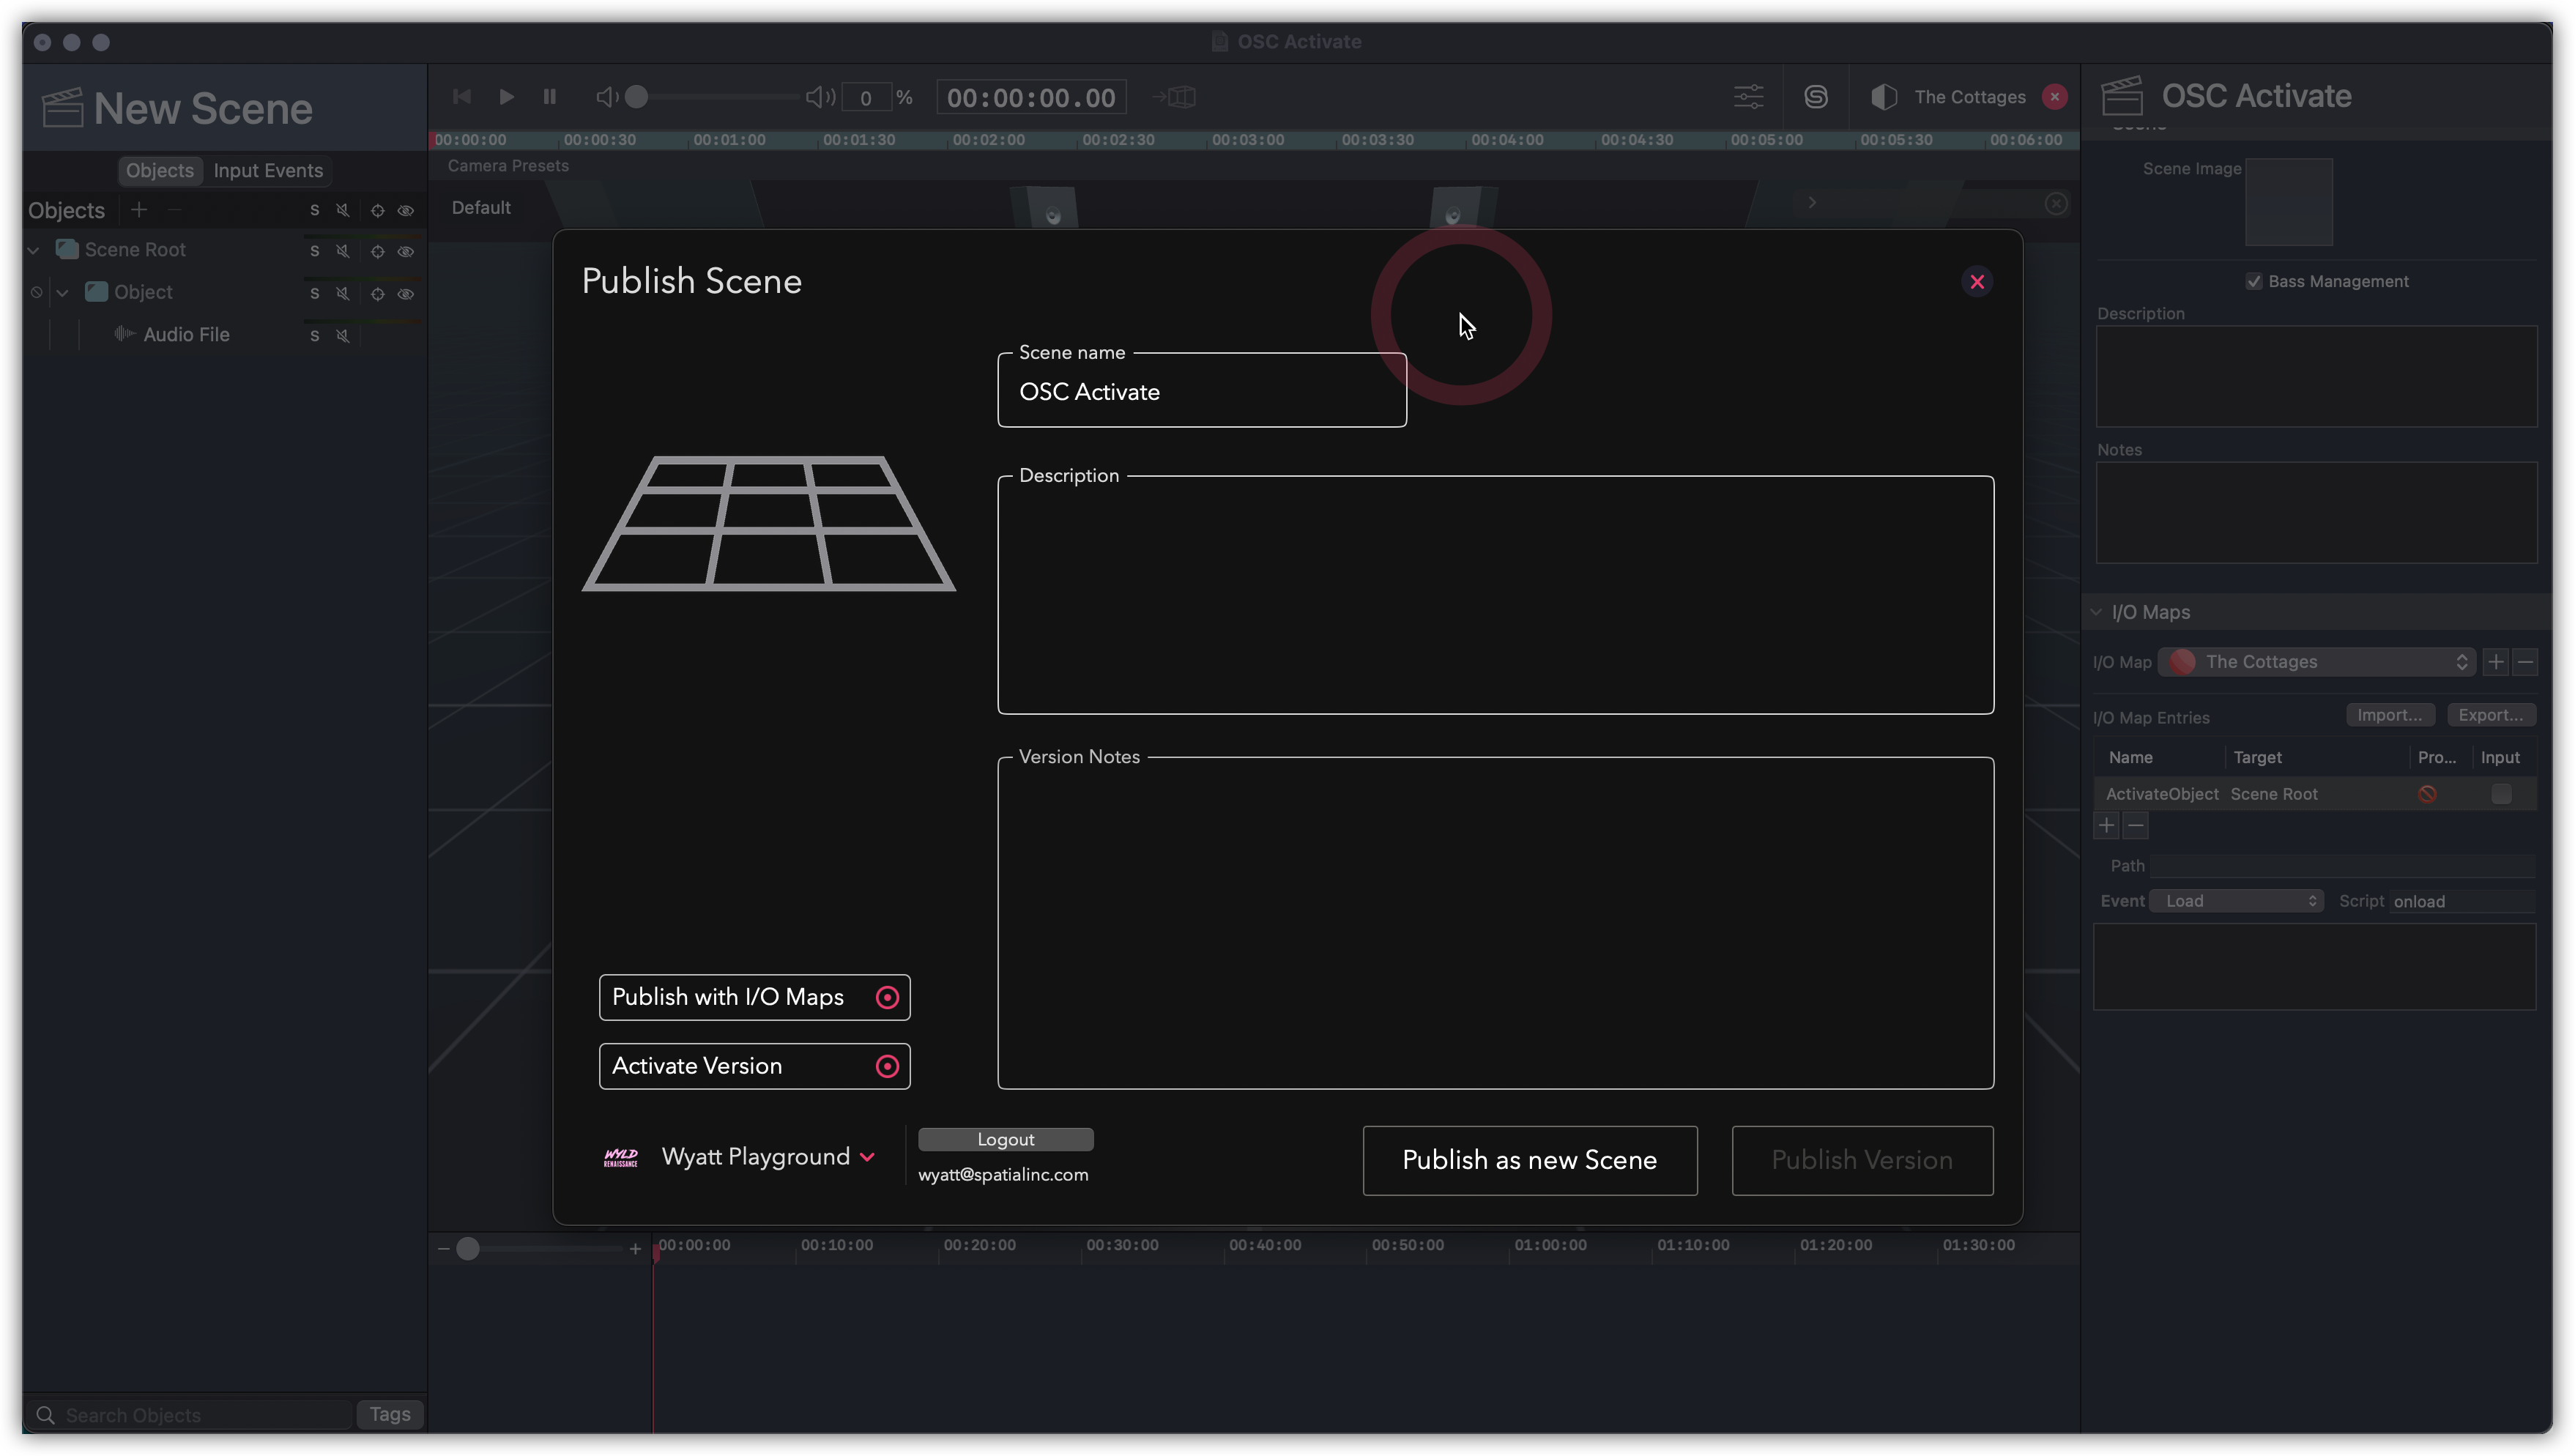
Task: Solo the Object row
Action: point(314,294)
